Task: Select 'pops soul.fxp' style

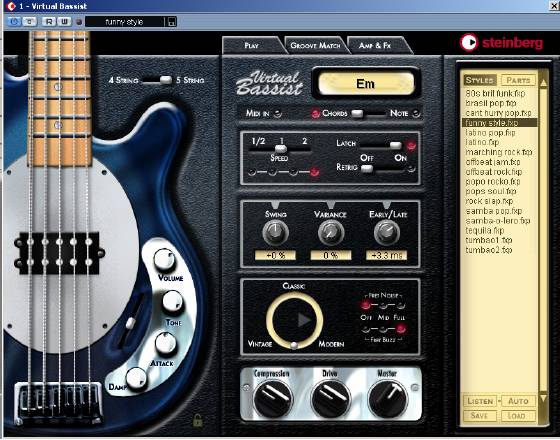Action: [491, 191]
